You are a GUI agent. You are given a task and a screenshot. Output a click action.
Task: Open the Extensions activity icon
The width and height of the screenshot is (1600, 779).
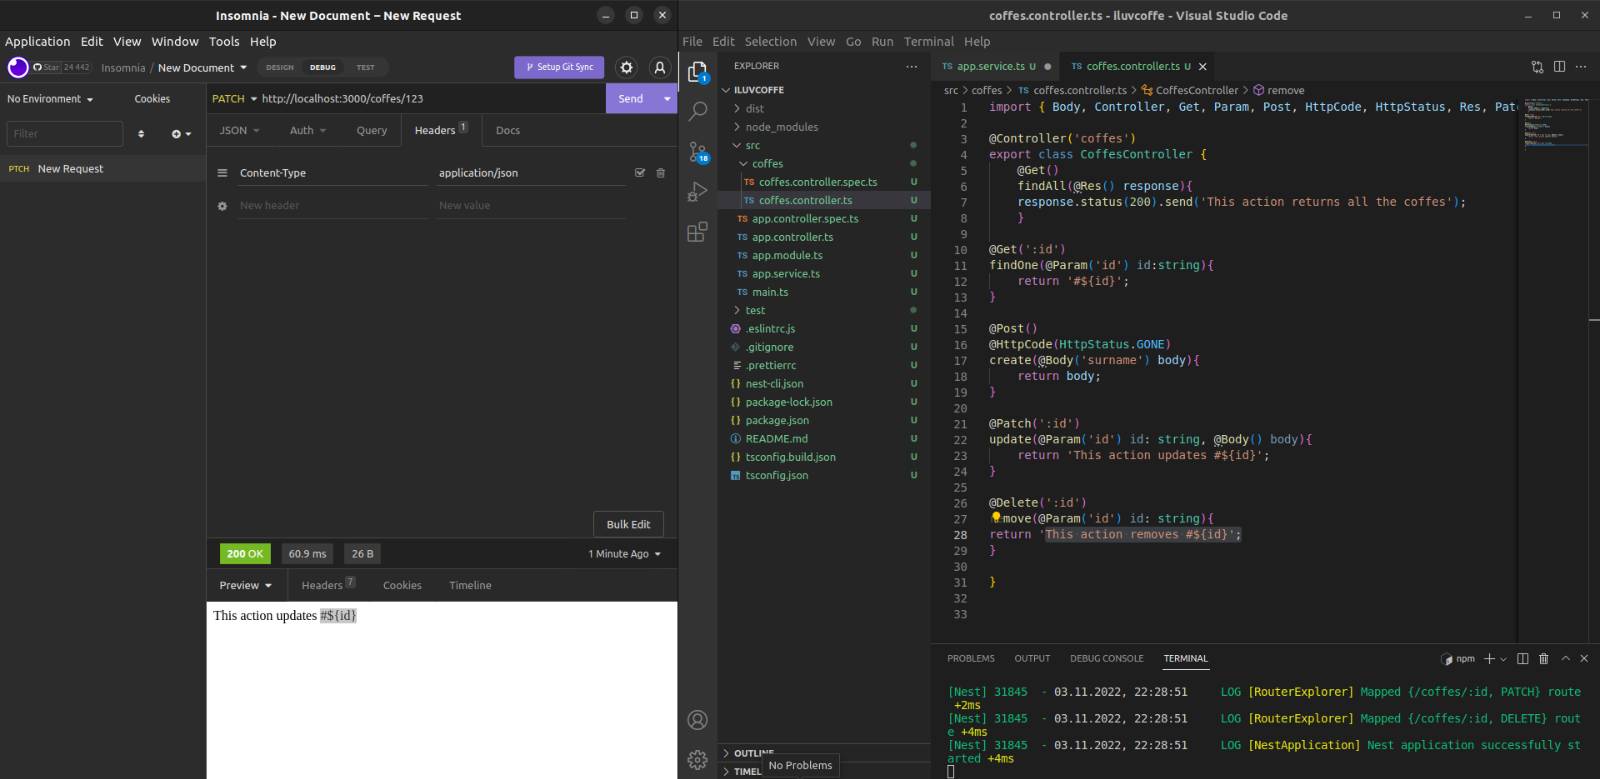(x=698, y=232)
